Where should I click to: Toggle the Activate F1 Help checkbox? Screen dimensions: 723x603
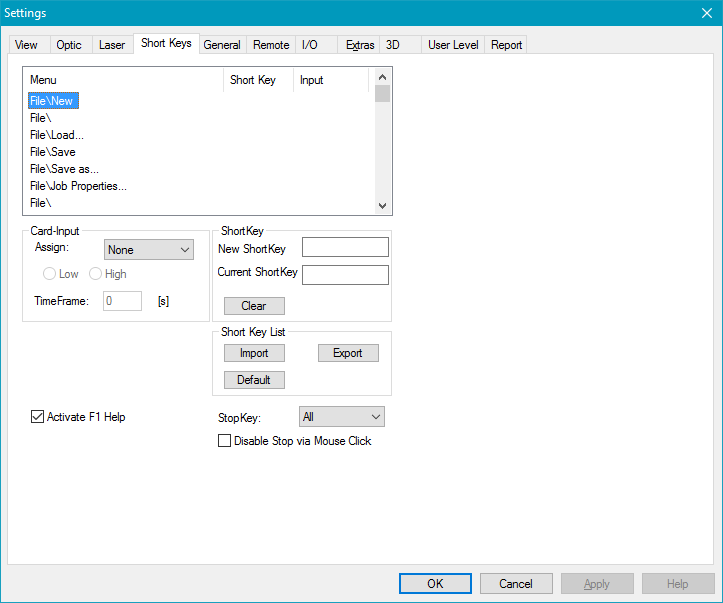tap(38, 417)
